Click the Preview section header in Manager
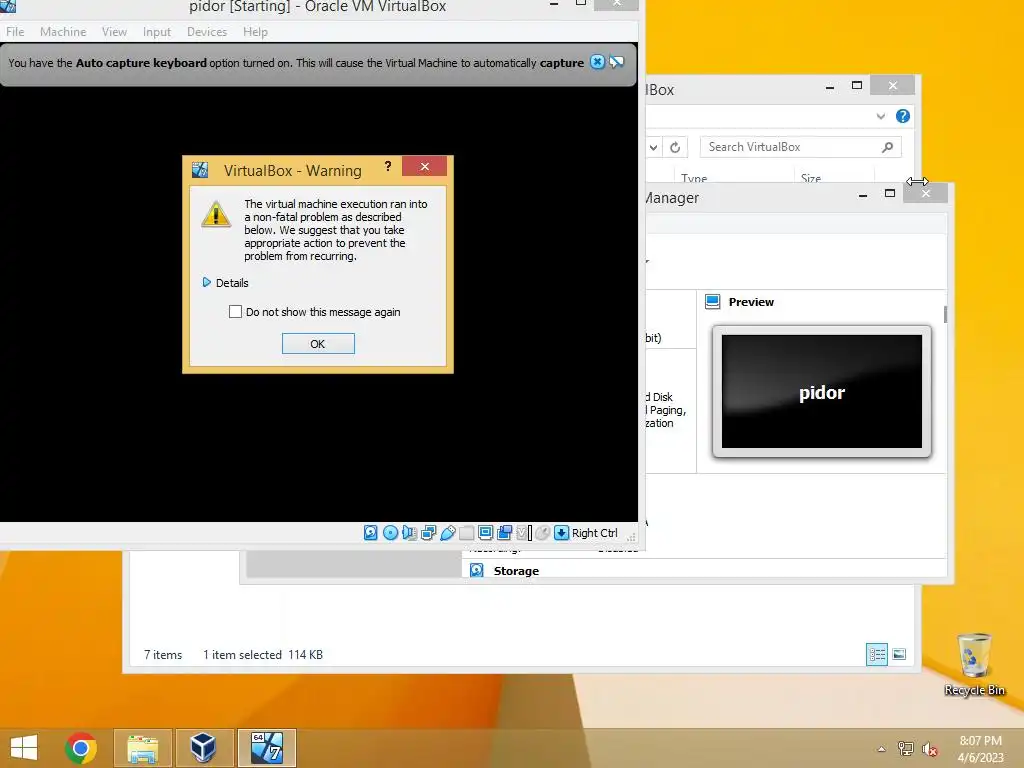Screen dimensions: 1024x768 (751, 302)
